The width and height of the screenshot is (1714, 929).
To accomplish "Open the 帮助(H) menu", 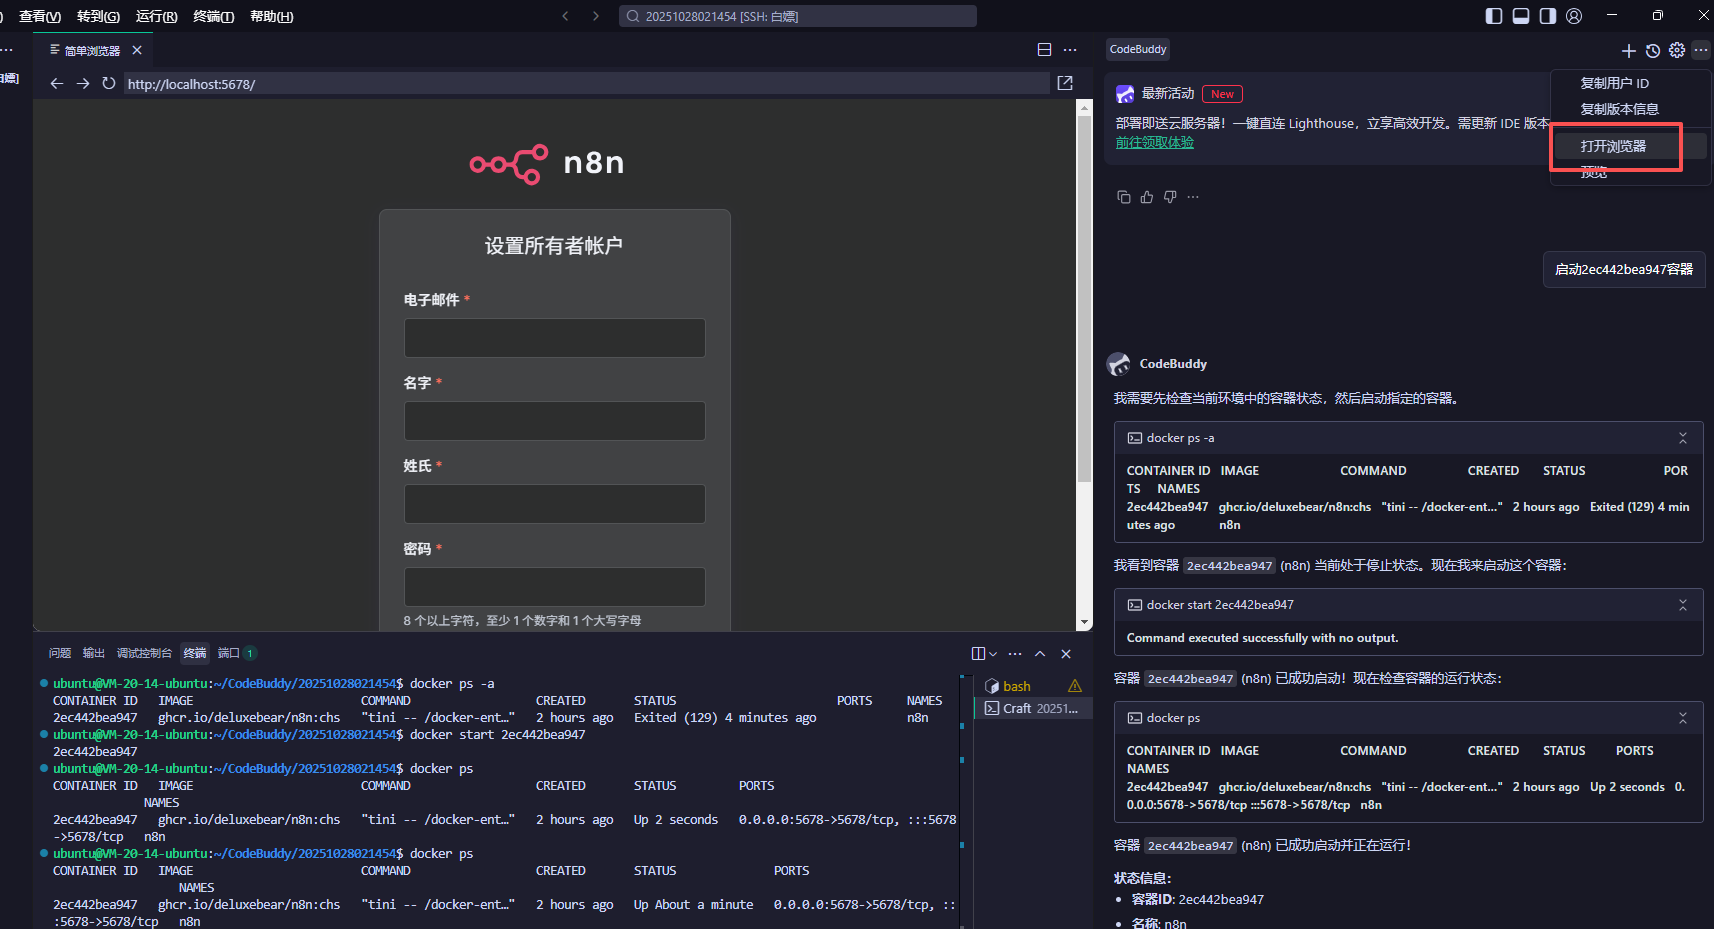I will [x=272, y=16].
